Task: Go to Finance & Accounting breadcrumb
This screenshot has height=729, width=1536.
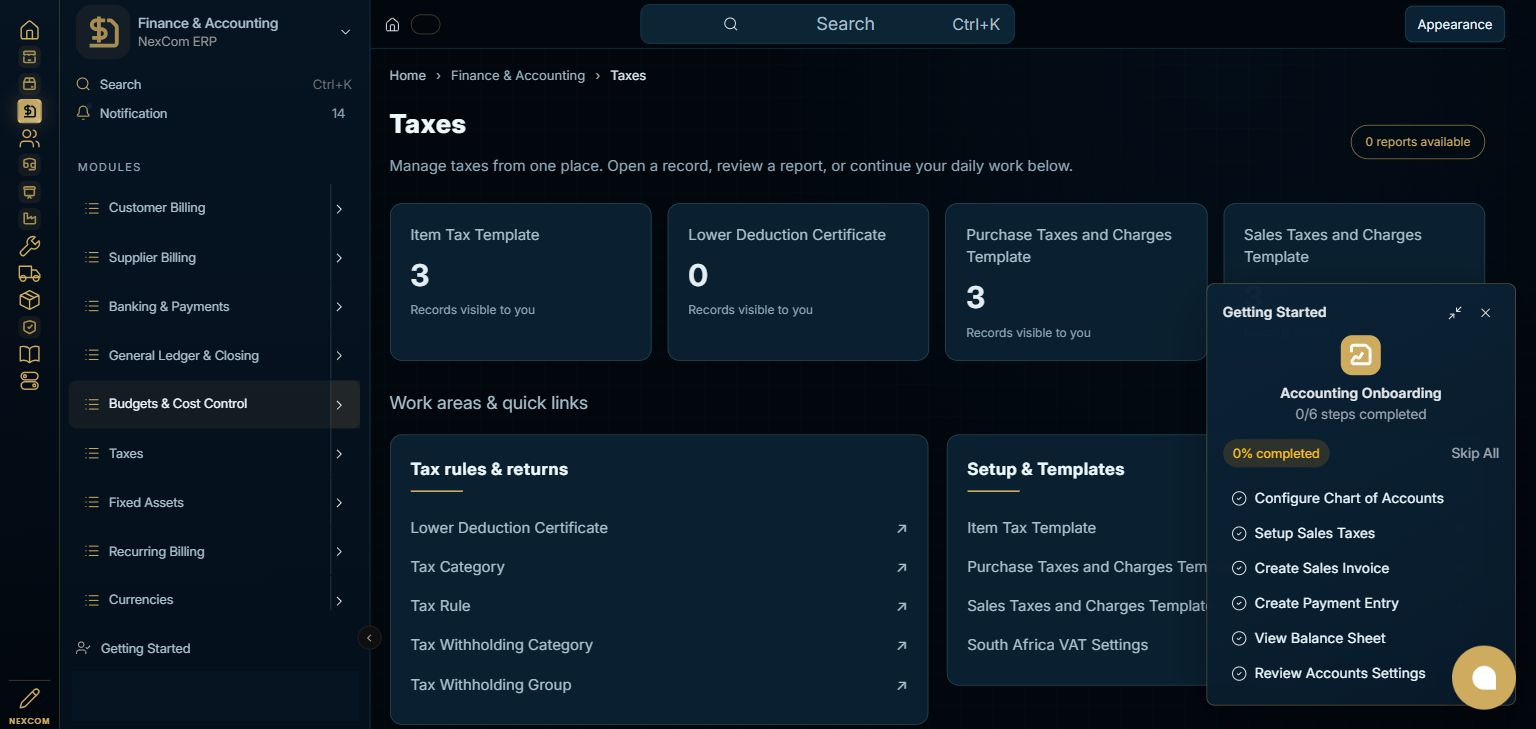Action: 518,75
